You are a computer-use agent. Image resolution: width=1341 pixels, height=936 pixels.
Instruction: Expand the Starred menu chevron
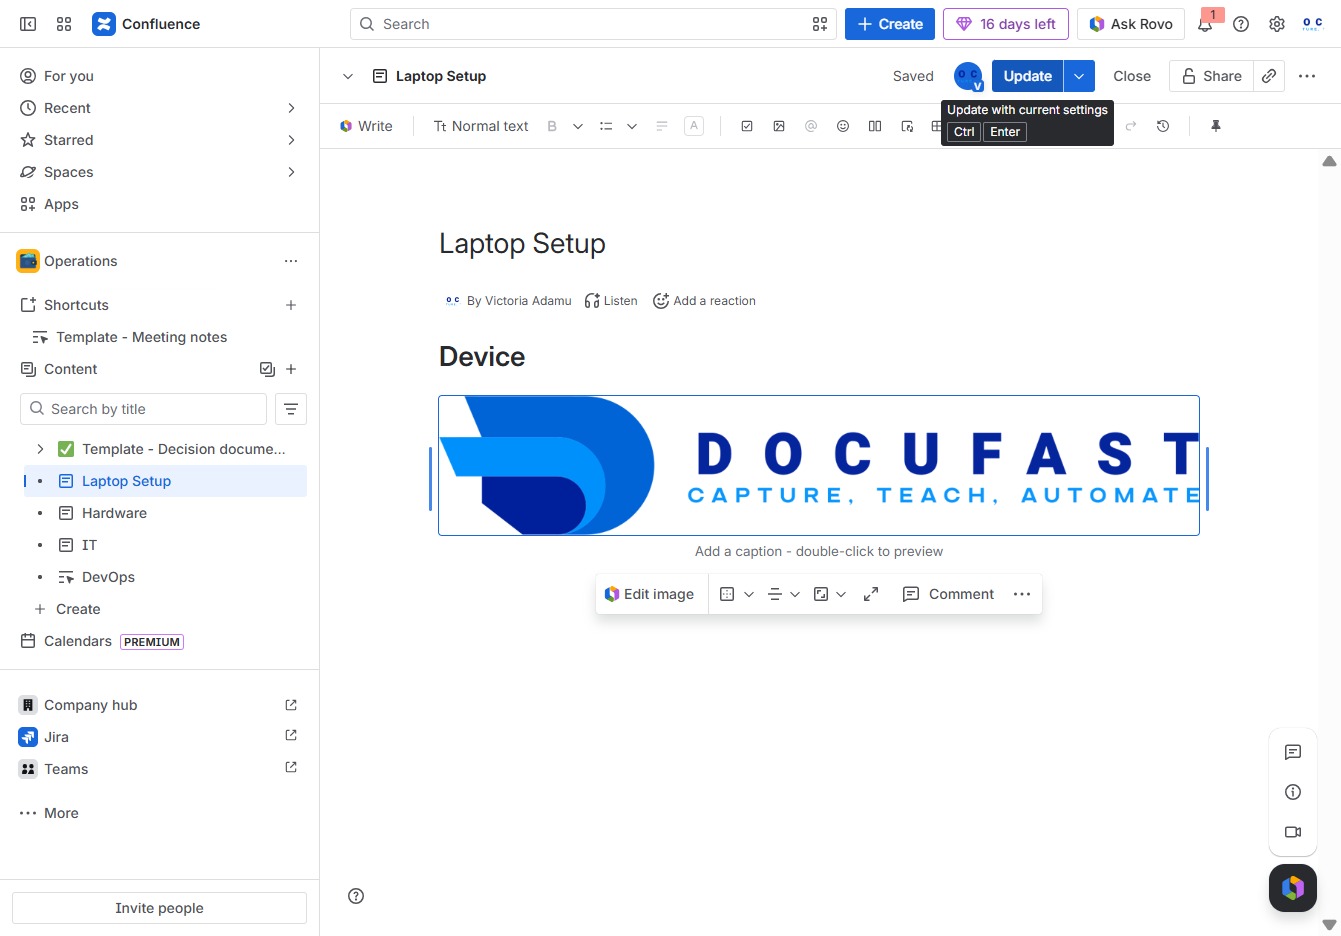(x=291, y=140)
